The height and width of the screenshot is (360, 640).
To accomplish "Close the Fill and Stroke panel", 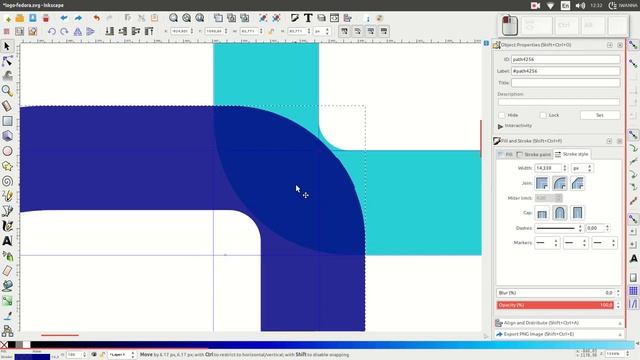I will click(620, 141).
